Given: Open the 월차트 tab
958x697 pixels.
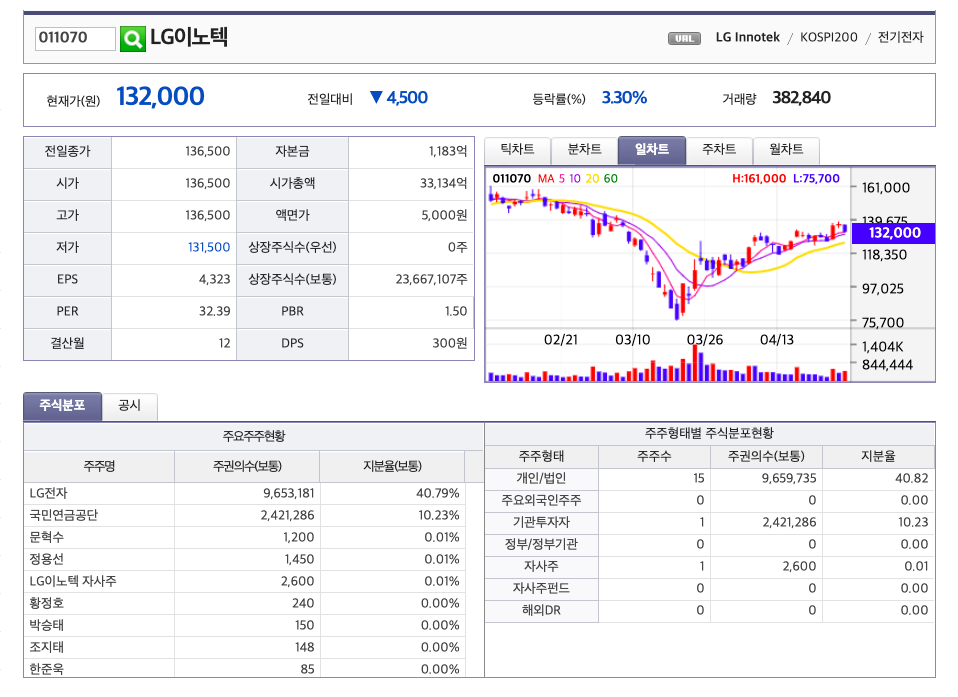Looking at the screenshot, I should click(x=786, y=150).
